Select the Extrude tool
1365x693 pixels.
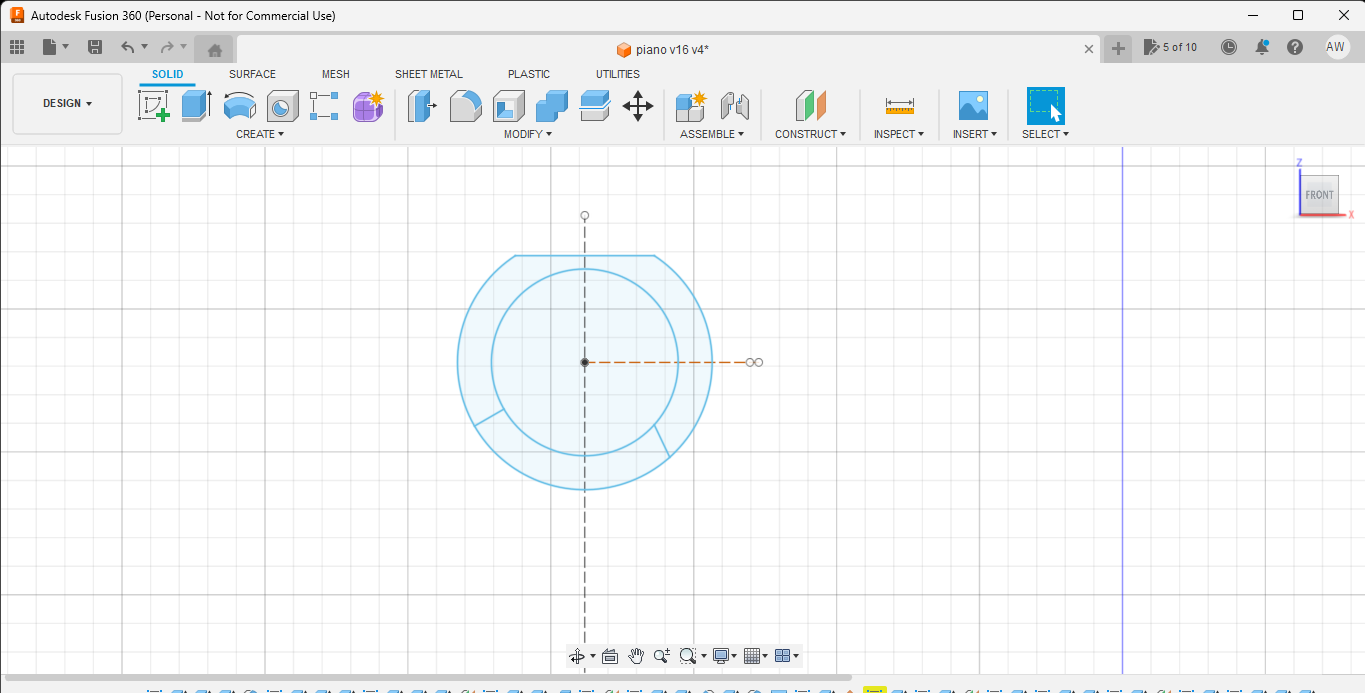click(196, 105)
